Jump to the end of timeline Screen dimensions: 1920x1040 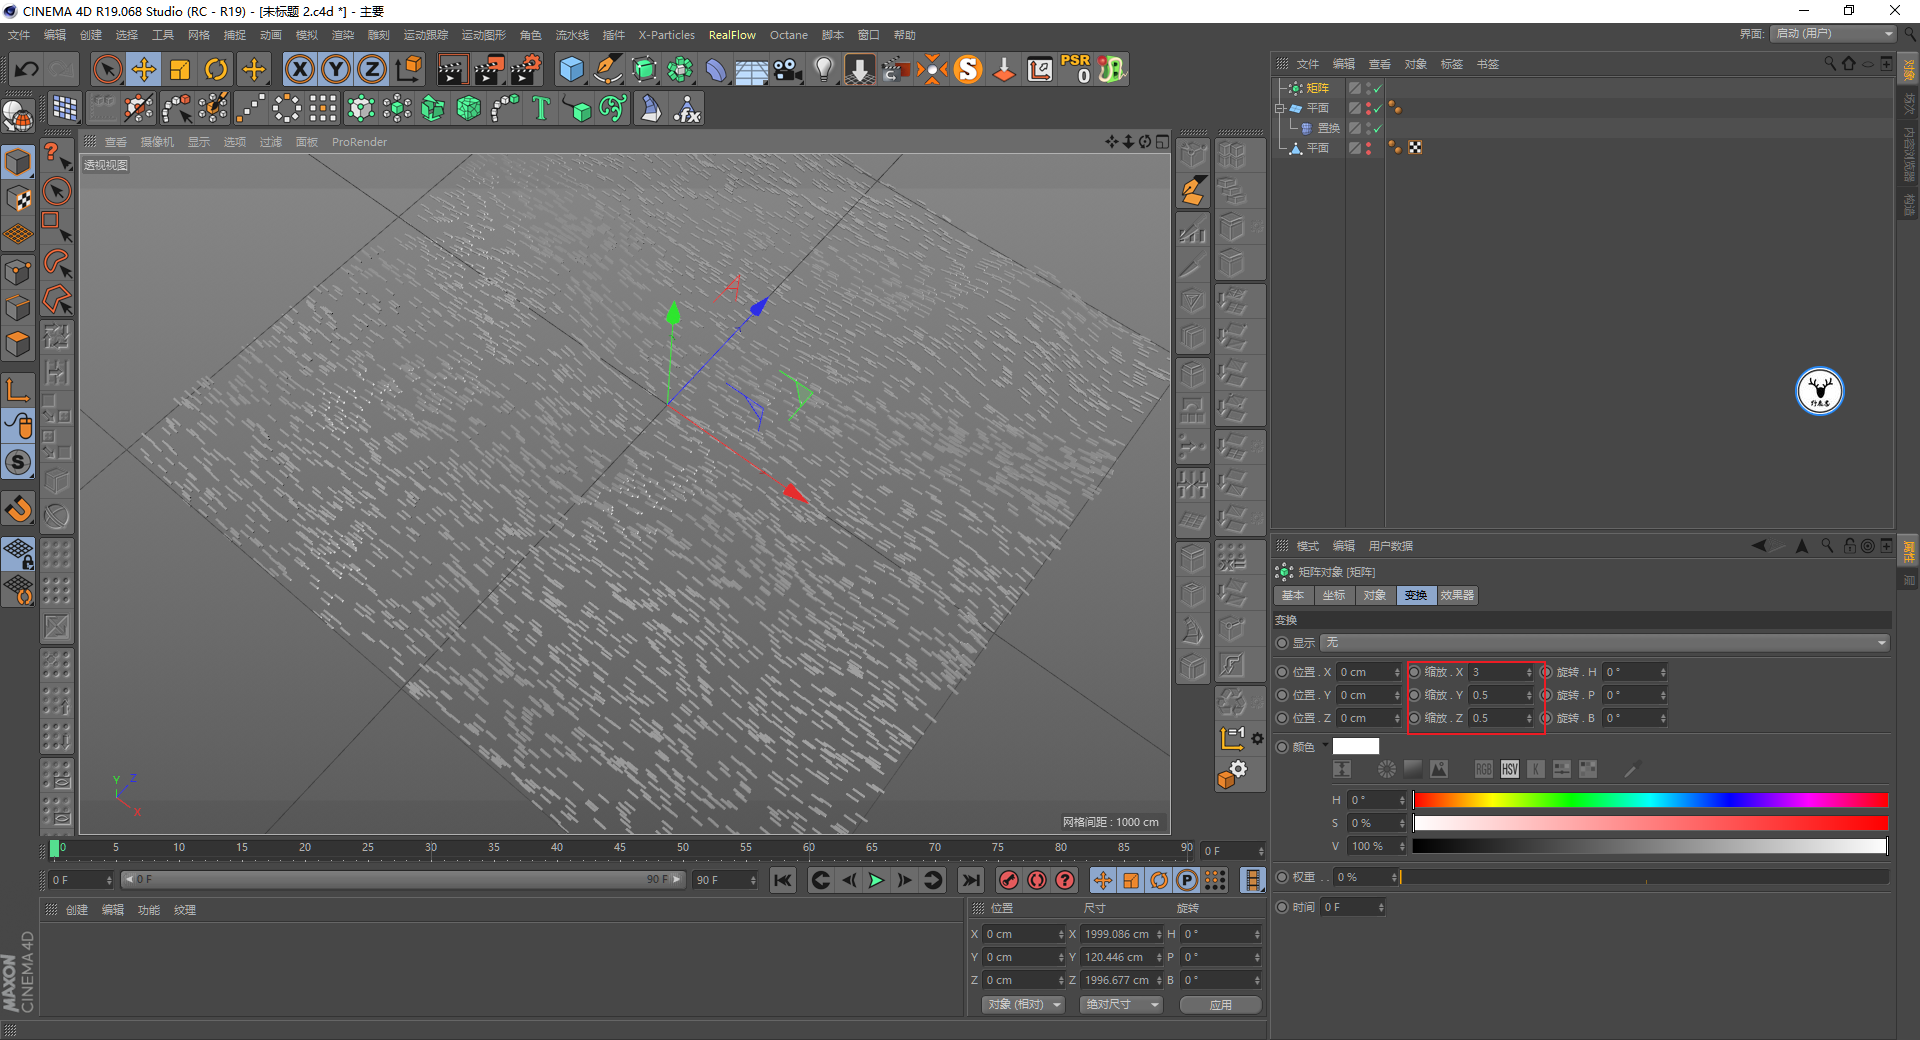[970, 880]
